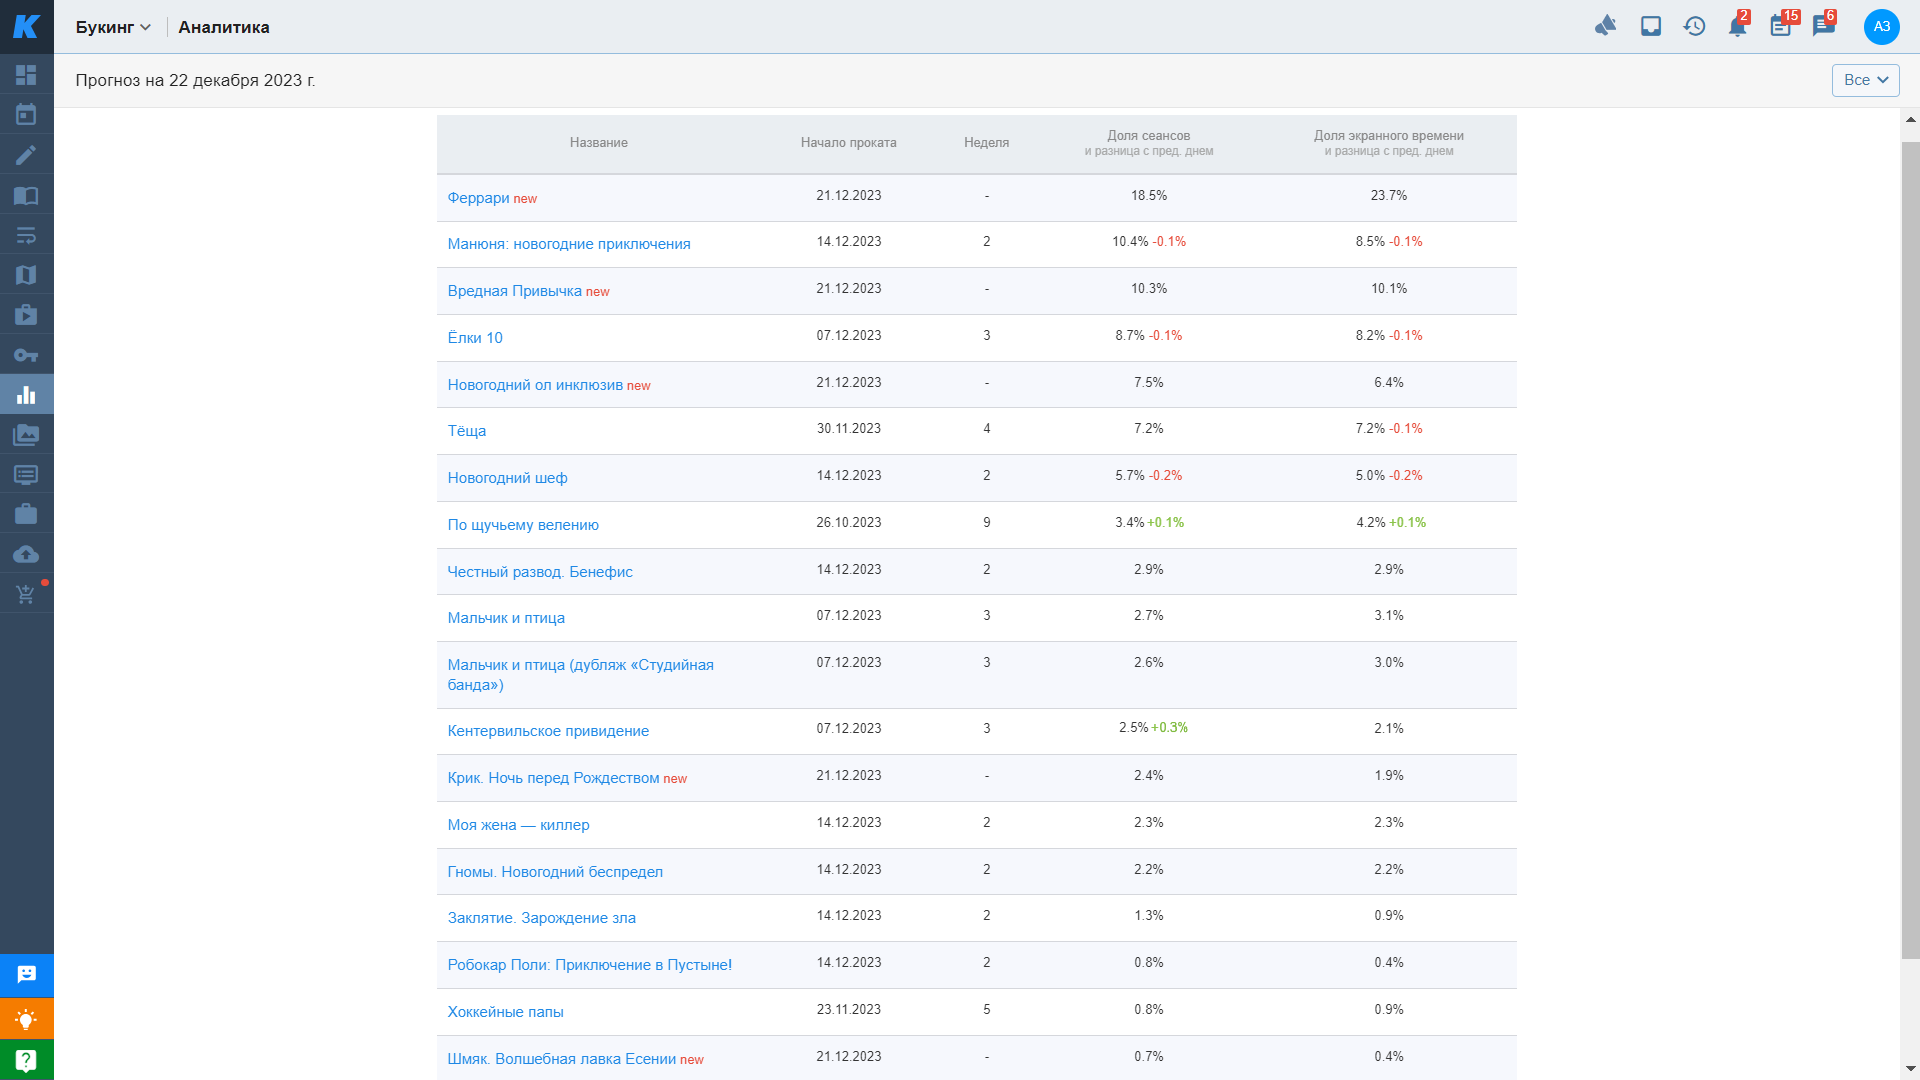1920x1080 pixels.
Task: Click the scrollbar down arrow
Action: (x=1910, y=1069)
